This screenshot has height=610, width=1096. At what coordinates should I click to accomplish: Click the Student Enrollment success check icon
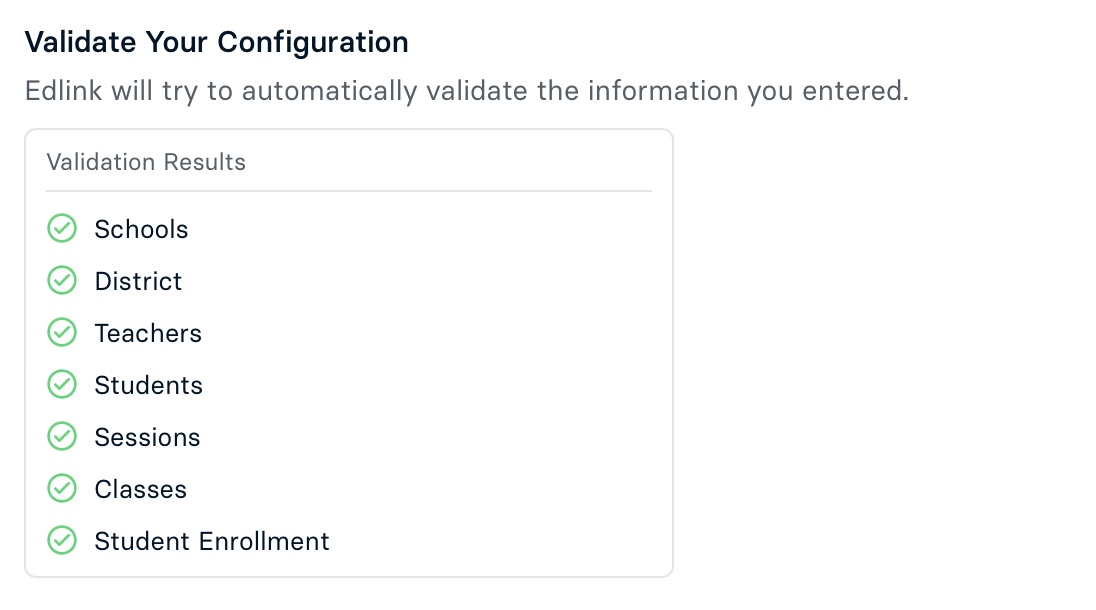point(62,541)
